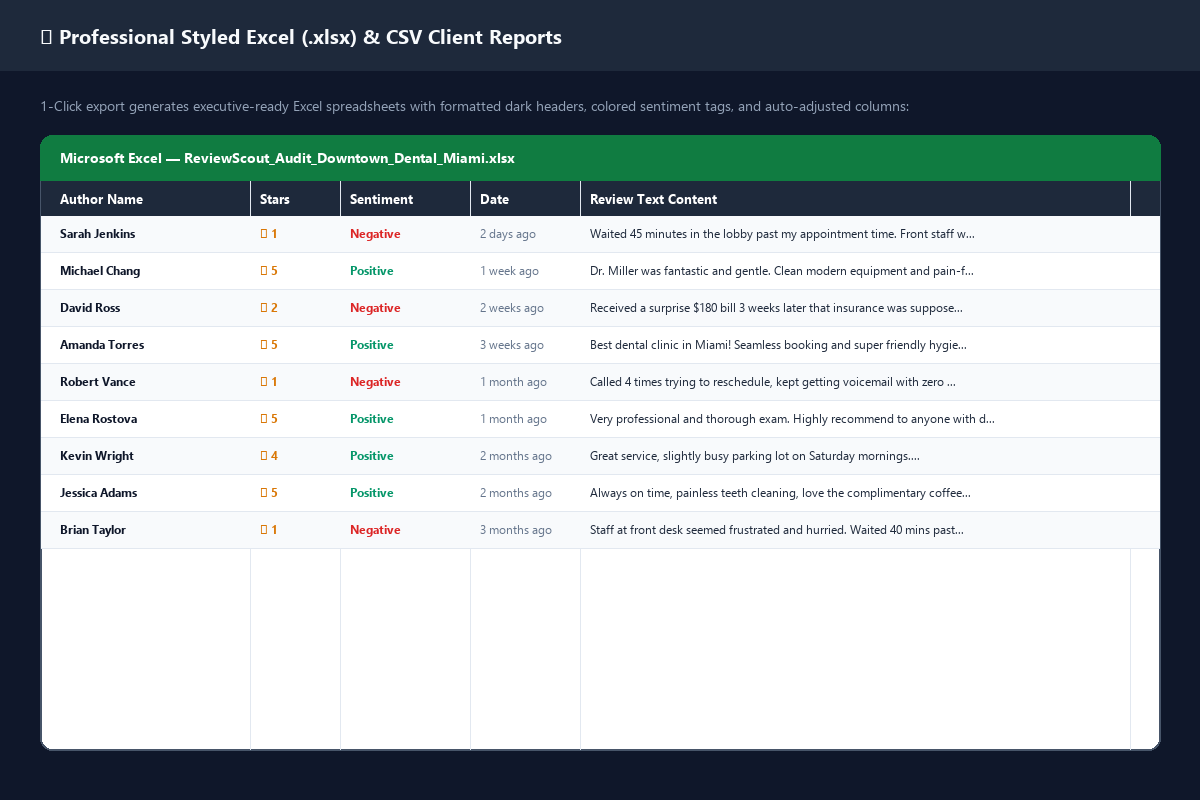This screenshot has width=1200, height=800.
Task: Click Negative sentiment tag for Sarah Jenkins
Action: coord(375,234)
